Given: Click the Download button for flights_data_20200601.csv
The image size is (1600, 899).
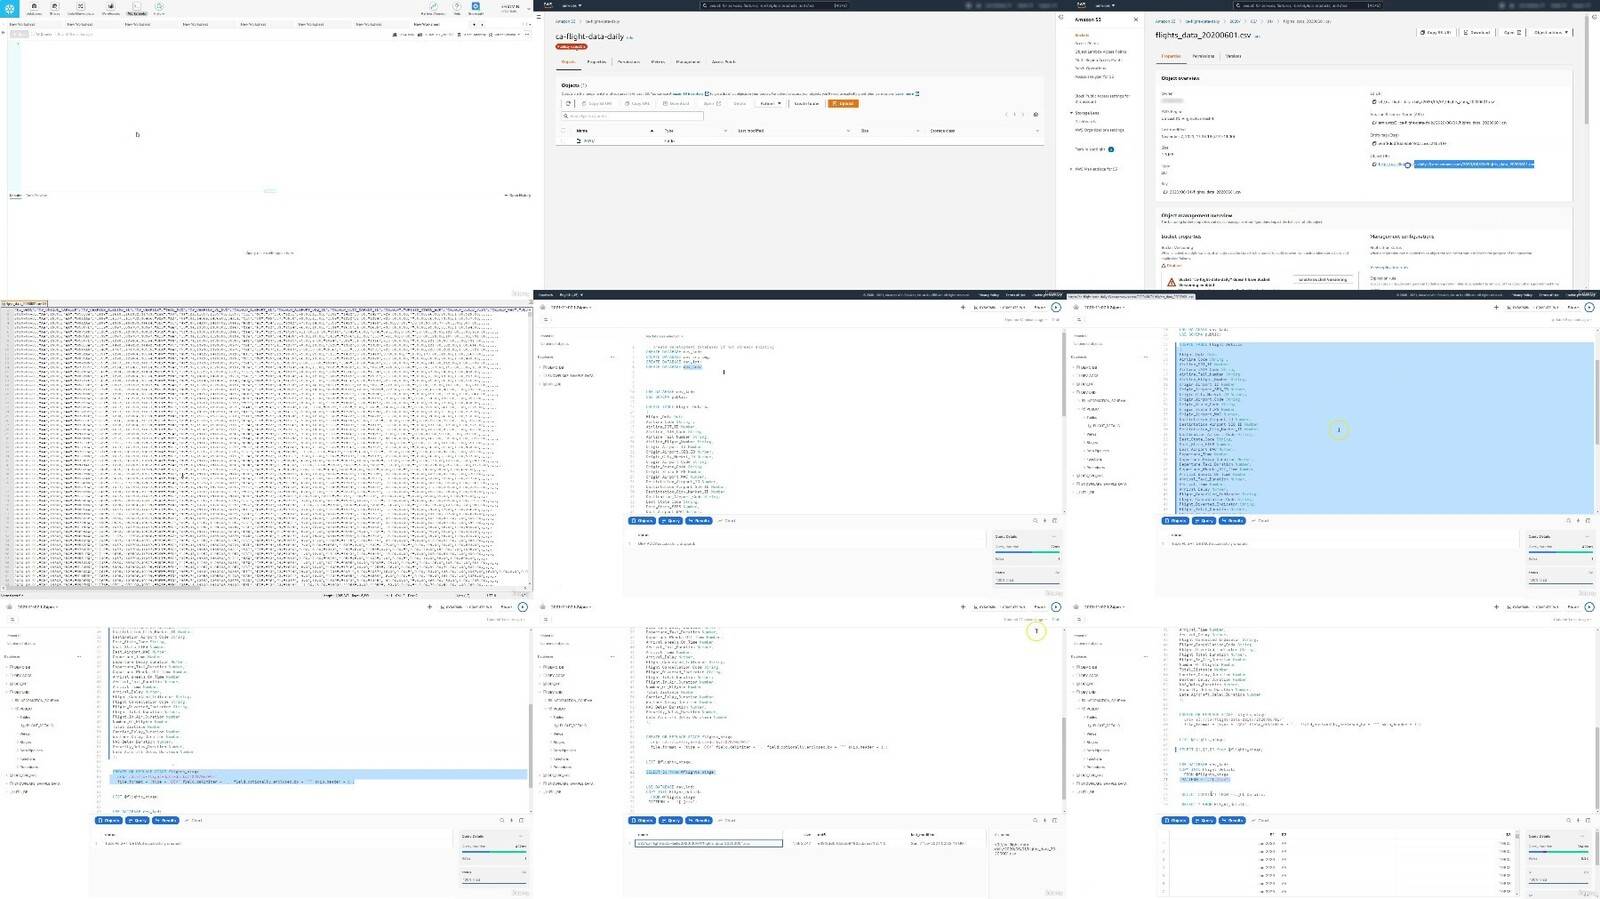Looking at the screenshot, I should 1477,33.
